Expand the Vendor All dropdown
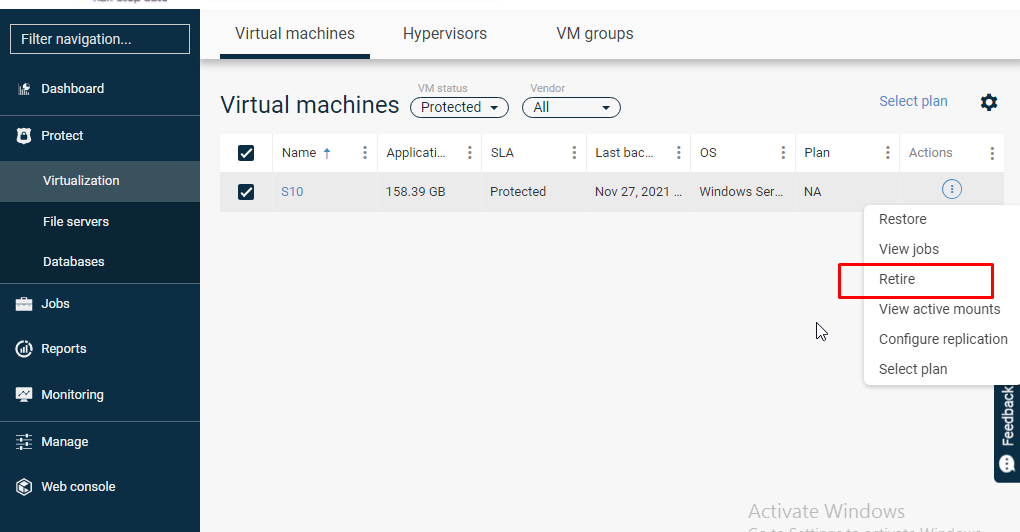 571,107
